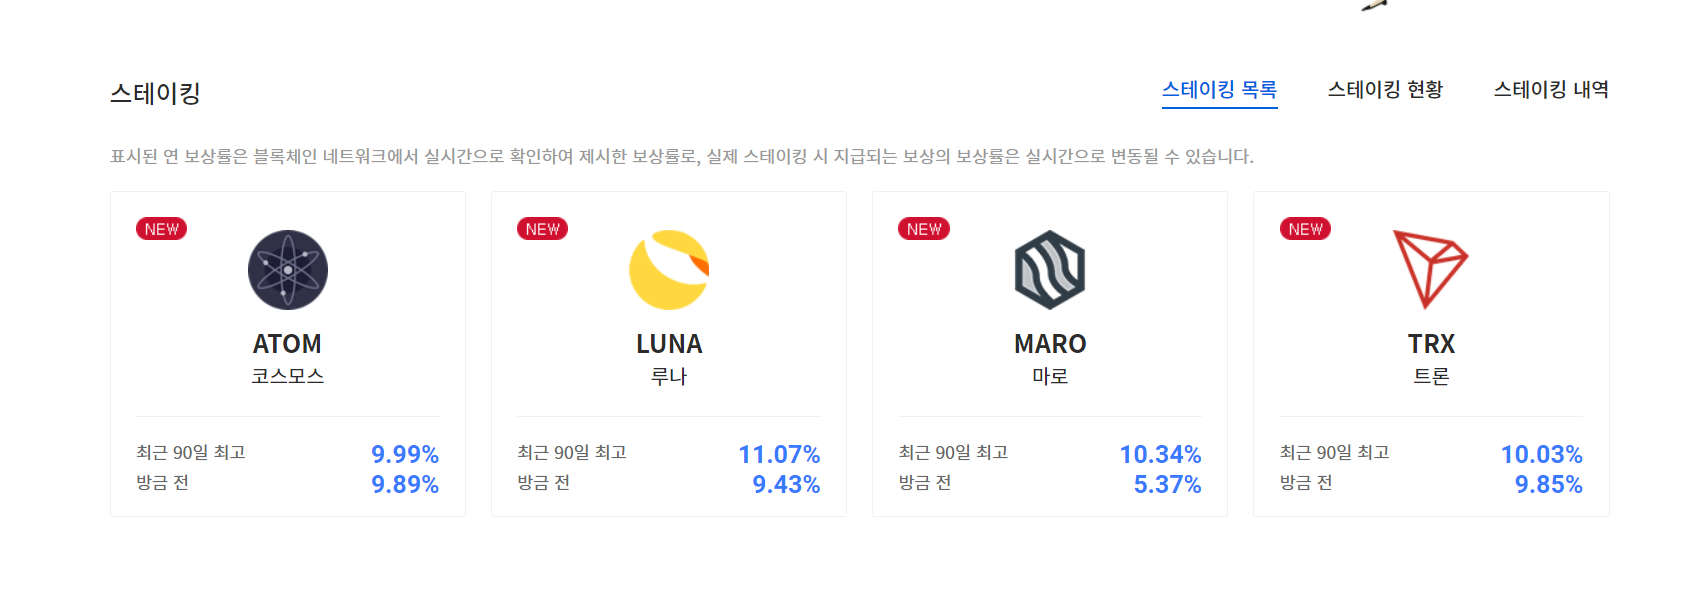The width and height of the screenshot is (1707, 590).
Task: Click MARO's 5.37% current reward rate
Action: (x=1167, y=484)
